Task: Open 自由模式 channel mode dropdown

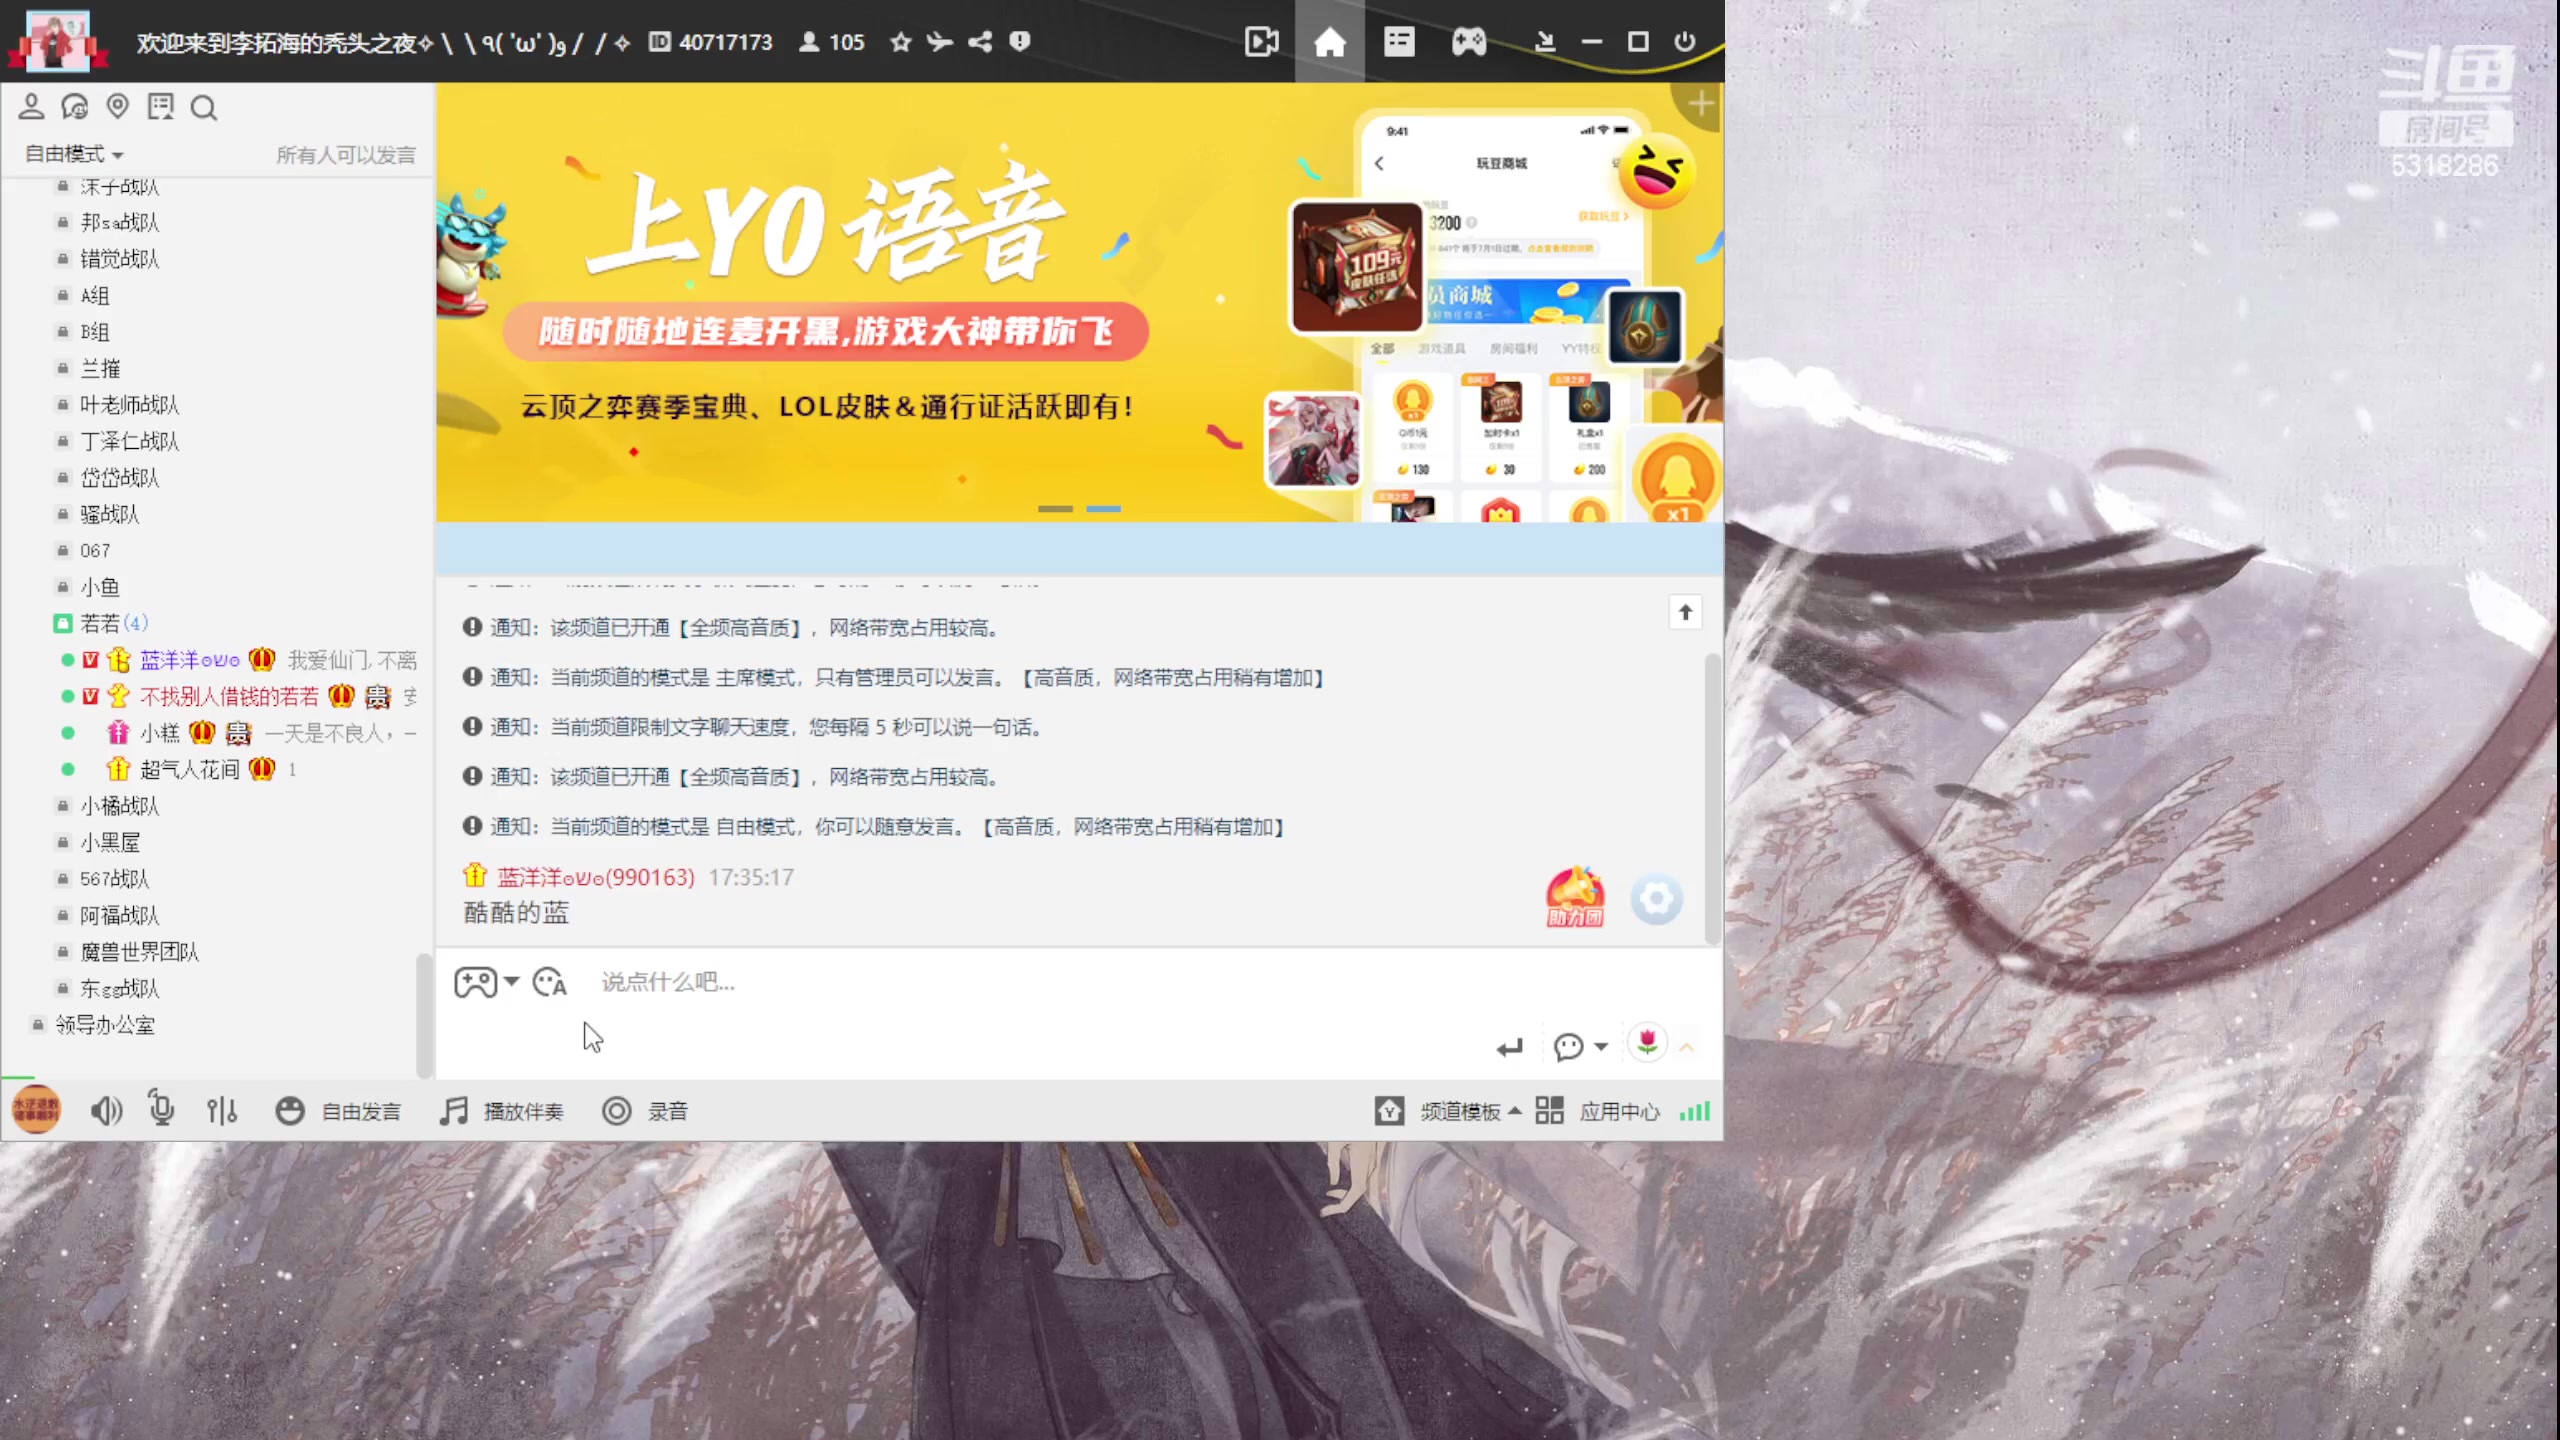Action: pyautogui.click(x=74, y=154)
